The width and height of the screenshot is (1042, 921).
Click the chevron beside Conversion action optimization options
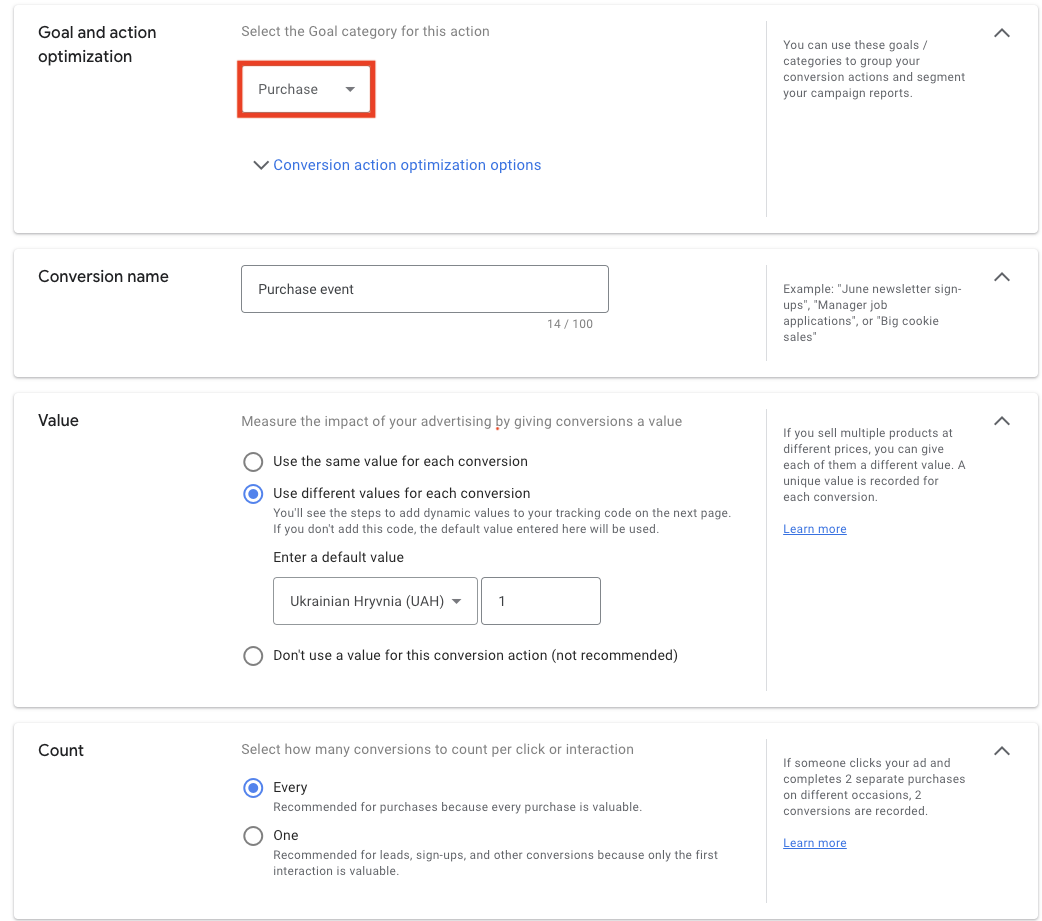[261, 164]
